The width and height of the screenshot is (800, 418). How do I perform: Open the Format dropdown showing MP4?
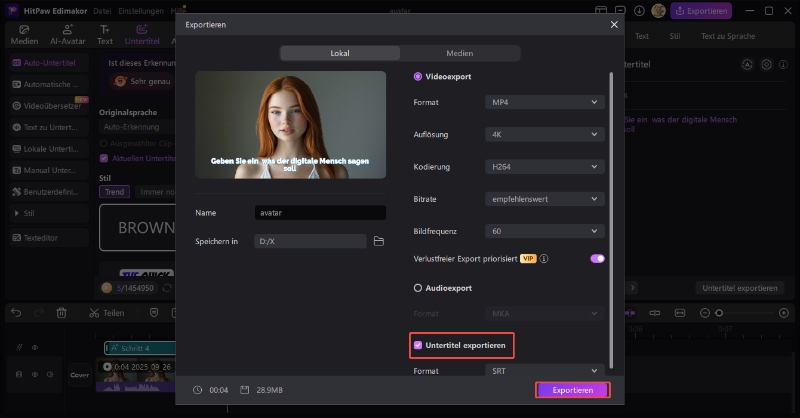[545, 102]
